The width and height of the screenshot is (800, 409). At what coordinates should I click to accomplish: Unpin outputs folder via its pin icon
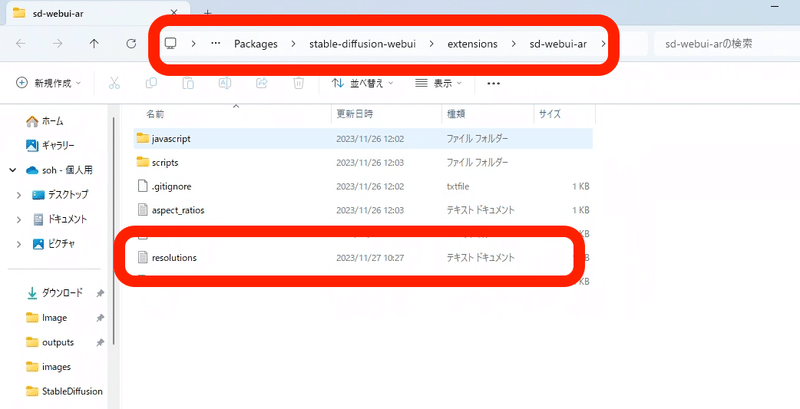click(x=100, y=342)
